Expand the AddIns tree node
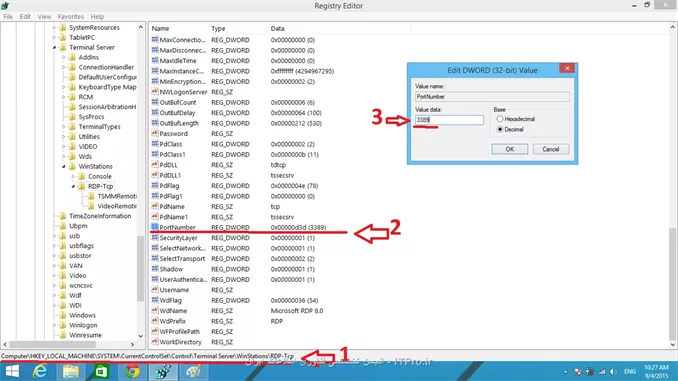678x381 pixels. (64, 58)
